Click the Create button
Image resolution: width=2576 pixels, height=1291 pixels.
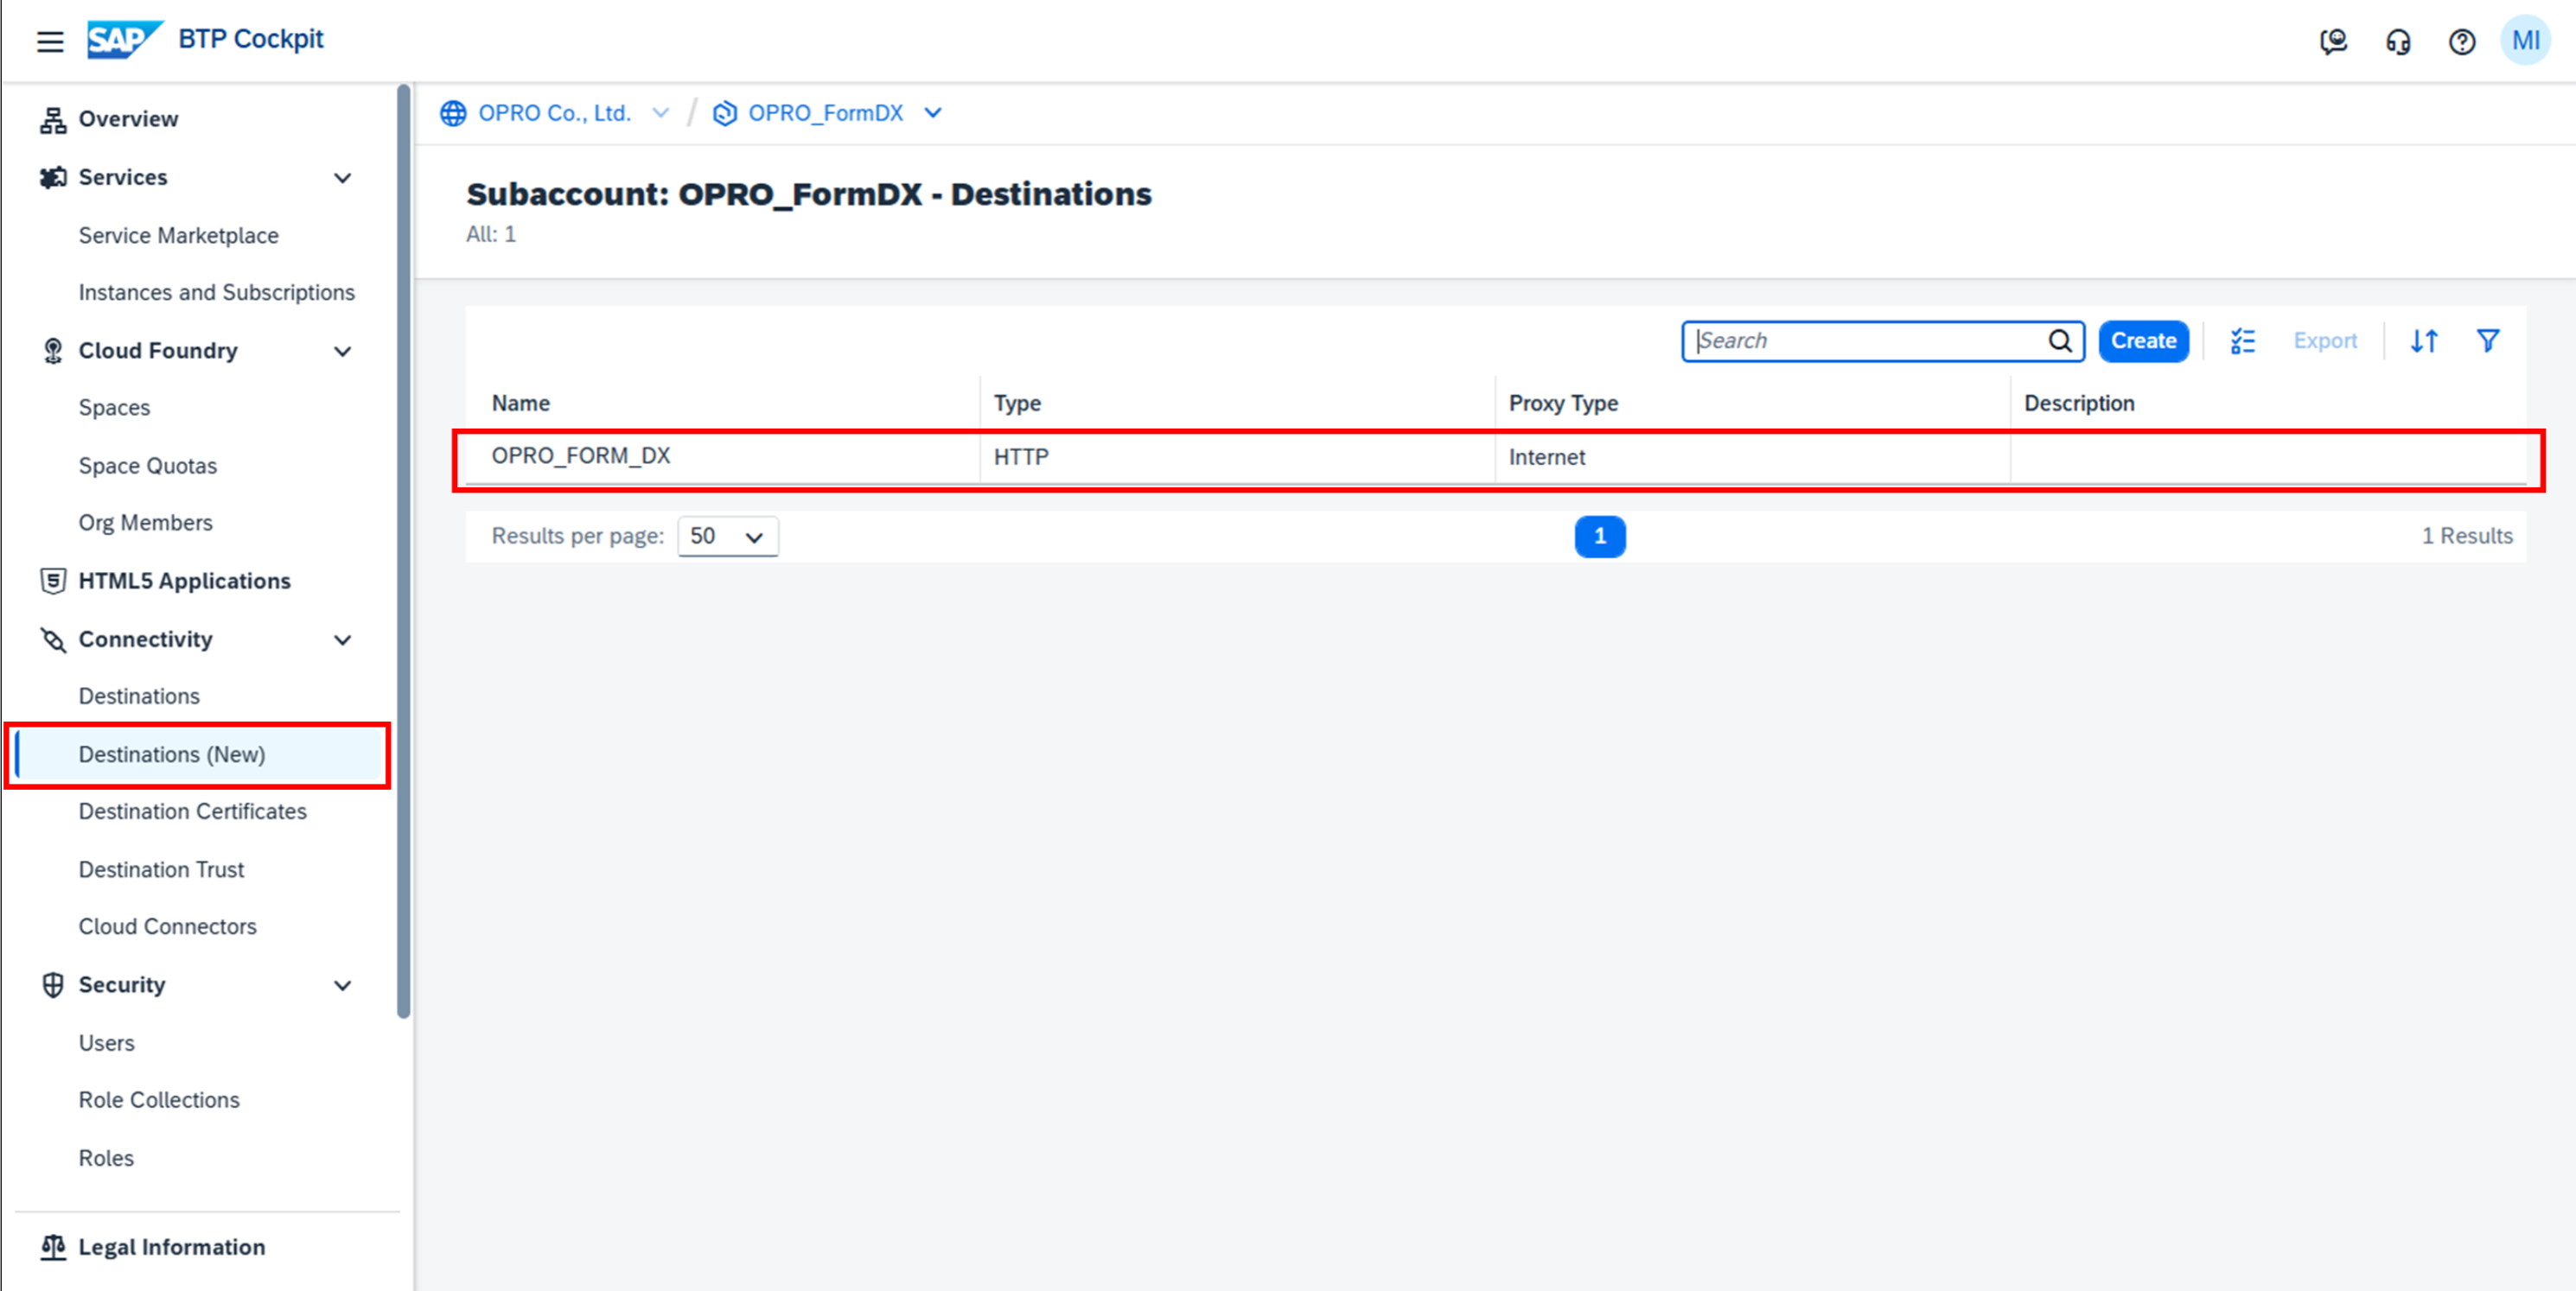coord(2143,341)
